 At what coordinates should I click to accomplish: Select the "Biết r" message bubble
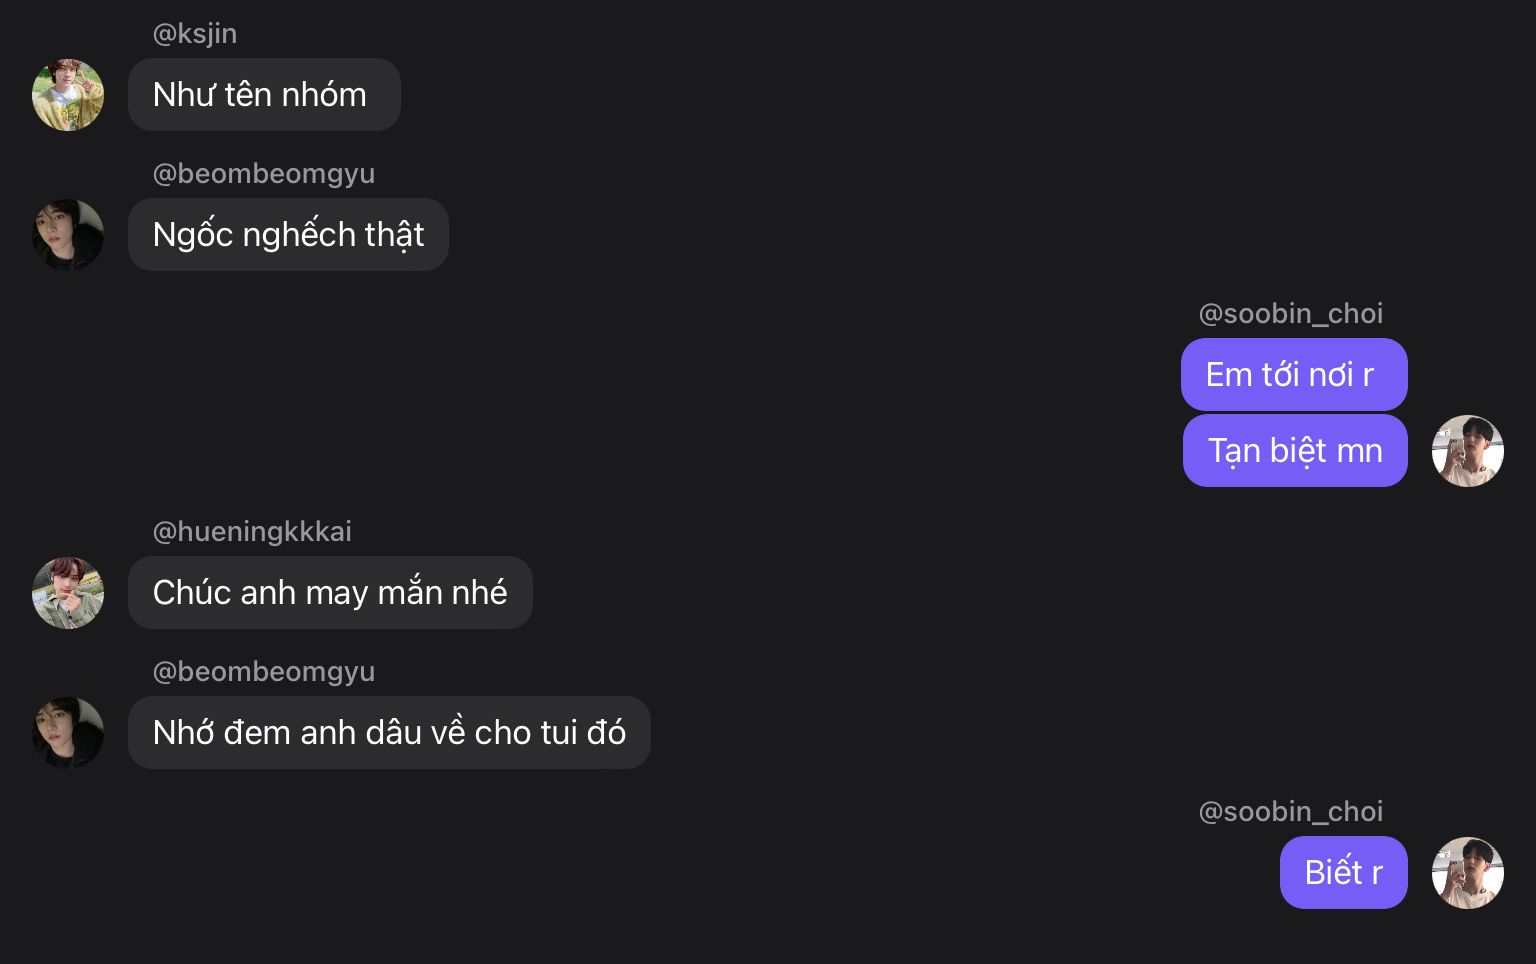click(x=1343, y=873)
